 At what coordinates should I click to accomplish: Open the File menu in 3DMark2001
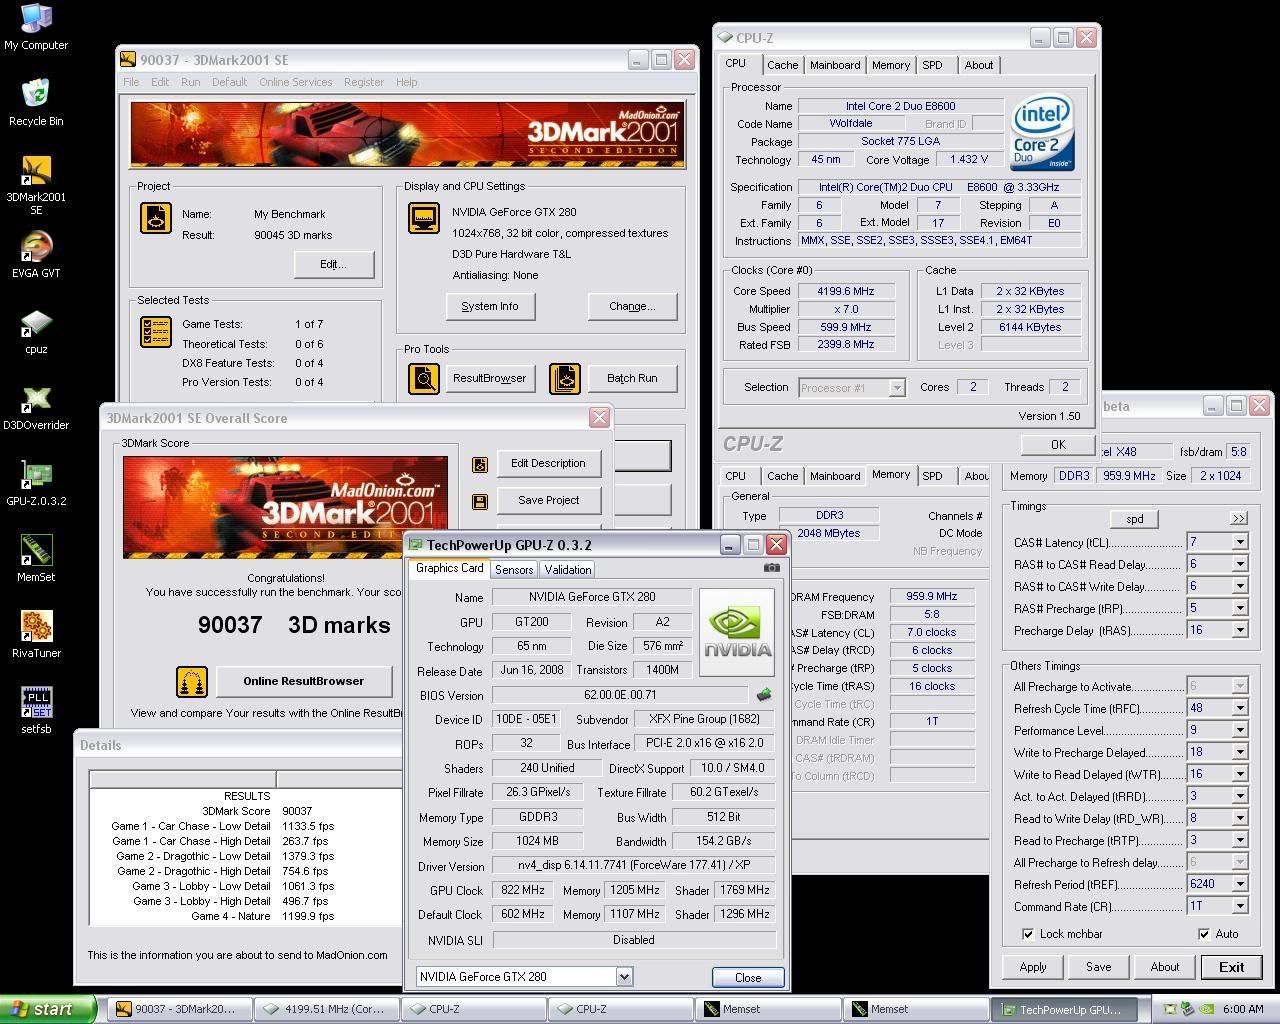click(131, 82)
